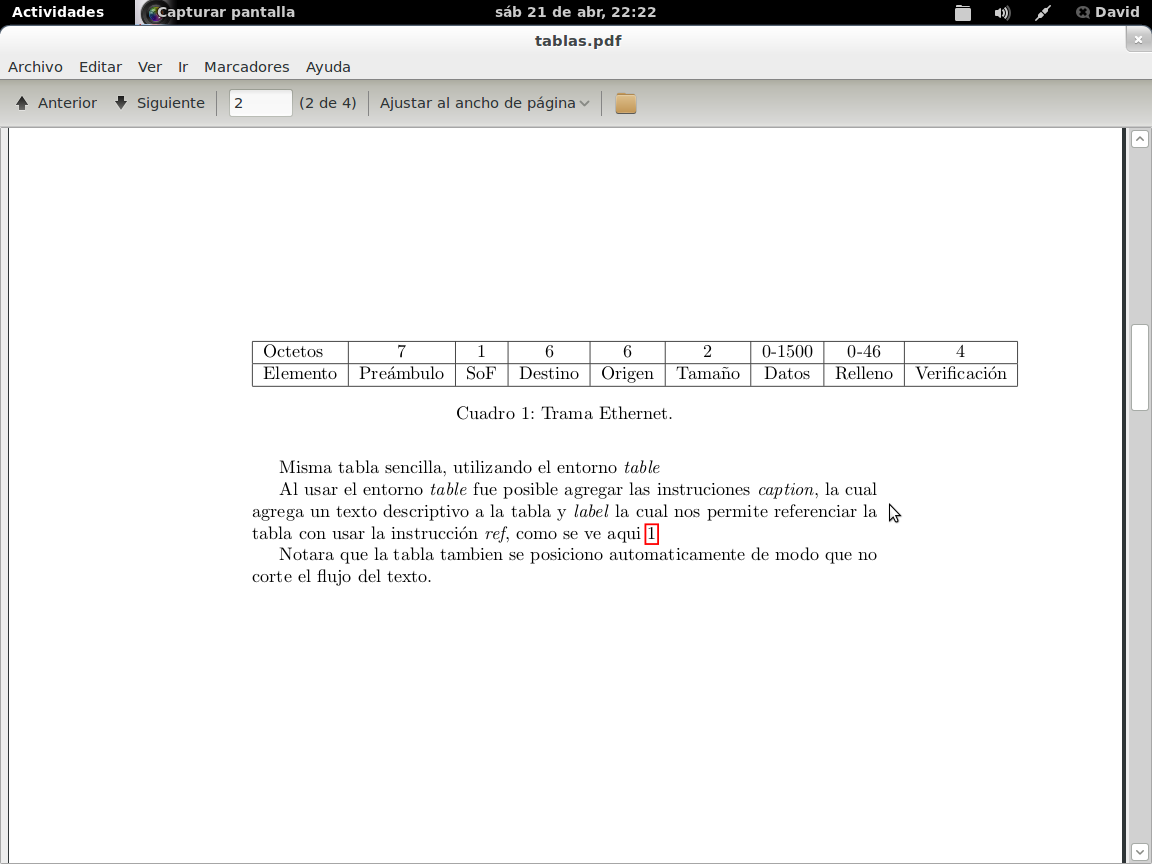Viewport: 1152px width, 864px height.
Task: Click the SoF table cell
Action: coord(481,374)
